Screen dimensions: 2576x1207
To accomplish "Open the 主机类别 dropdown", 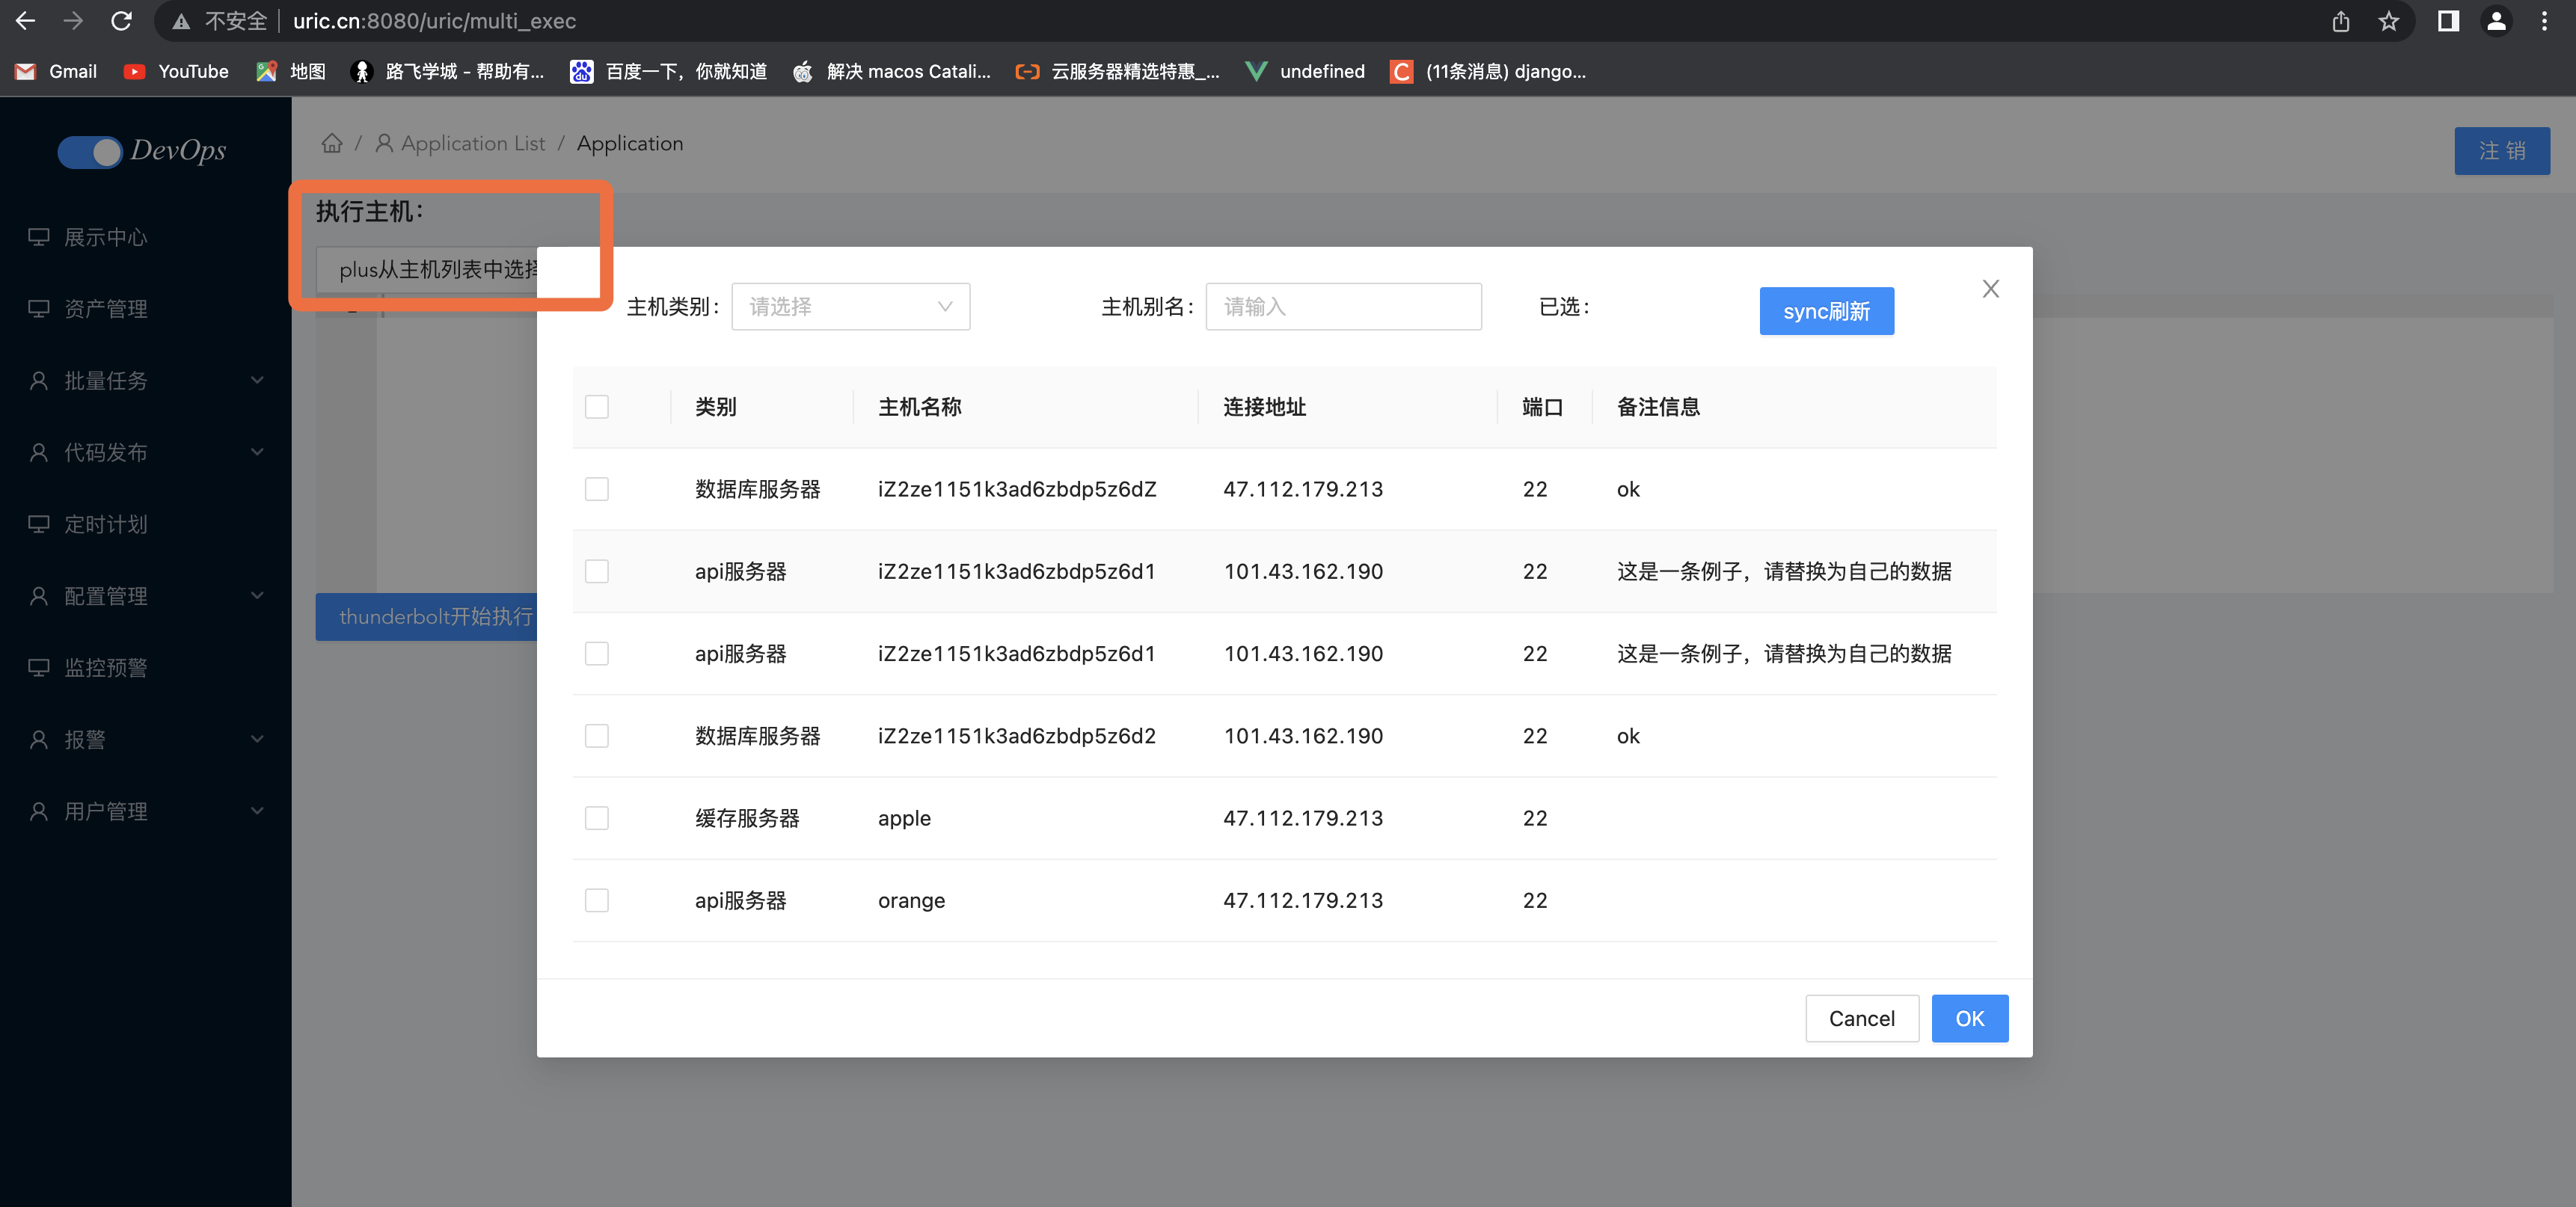I will 850,306.
